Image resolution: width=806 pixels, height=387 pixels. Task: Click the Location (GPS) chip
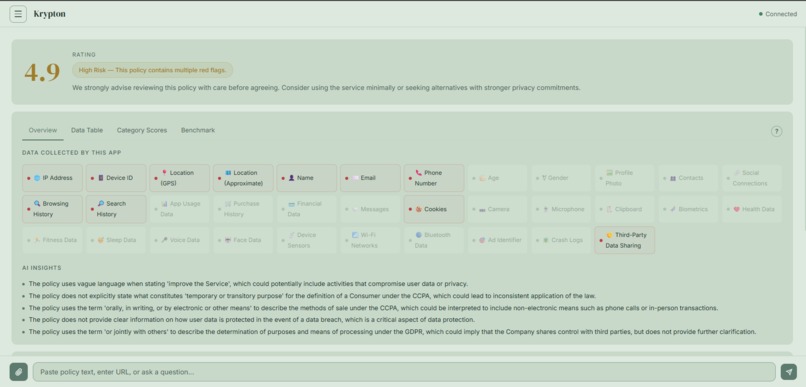click(x=179, y=178)
